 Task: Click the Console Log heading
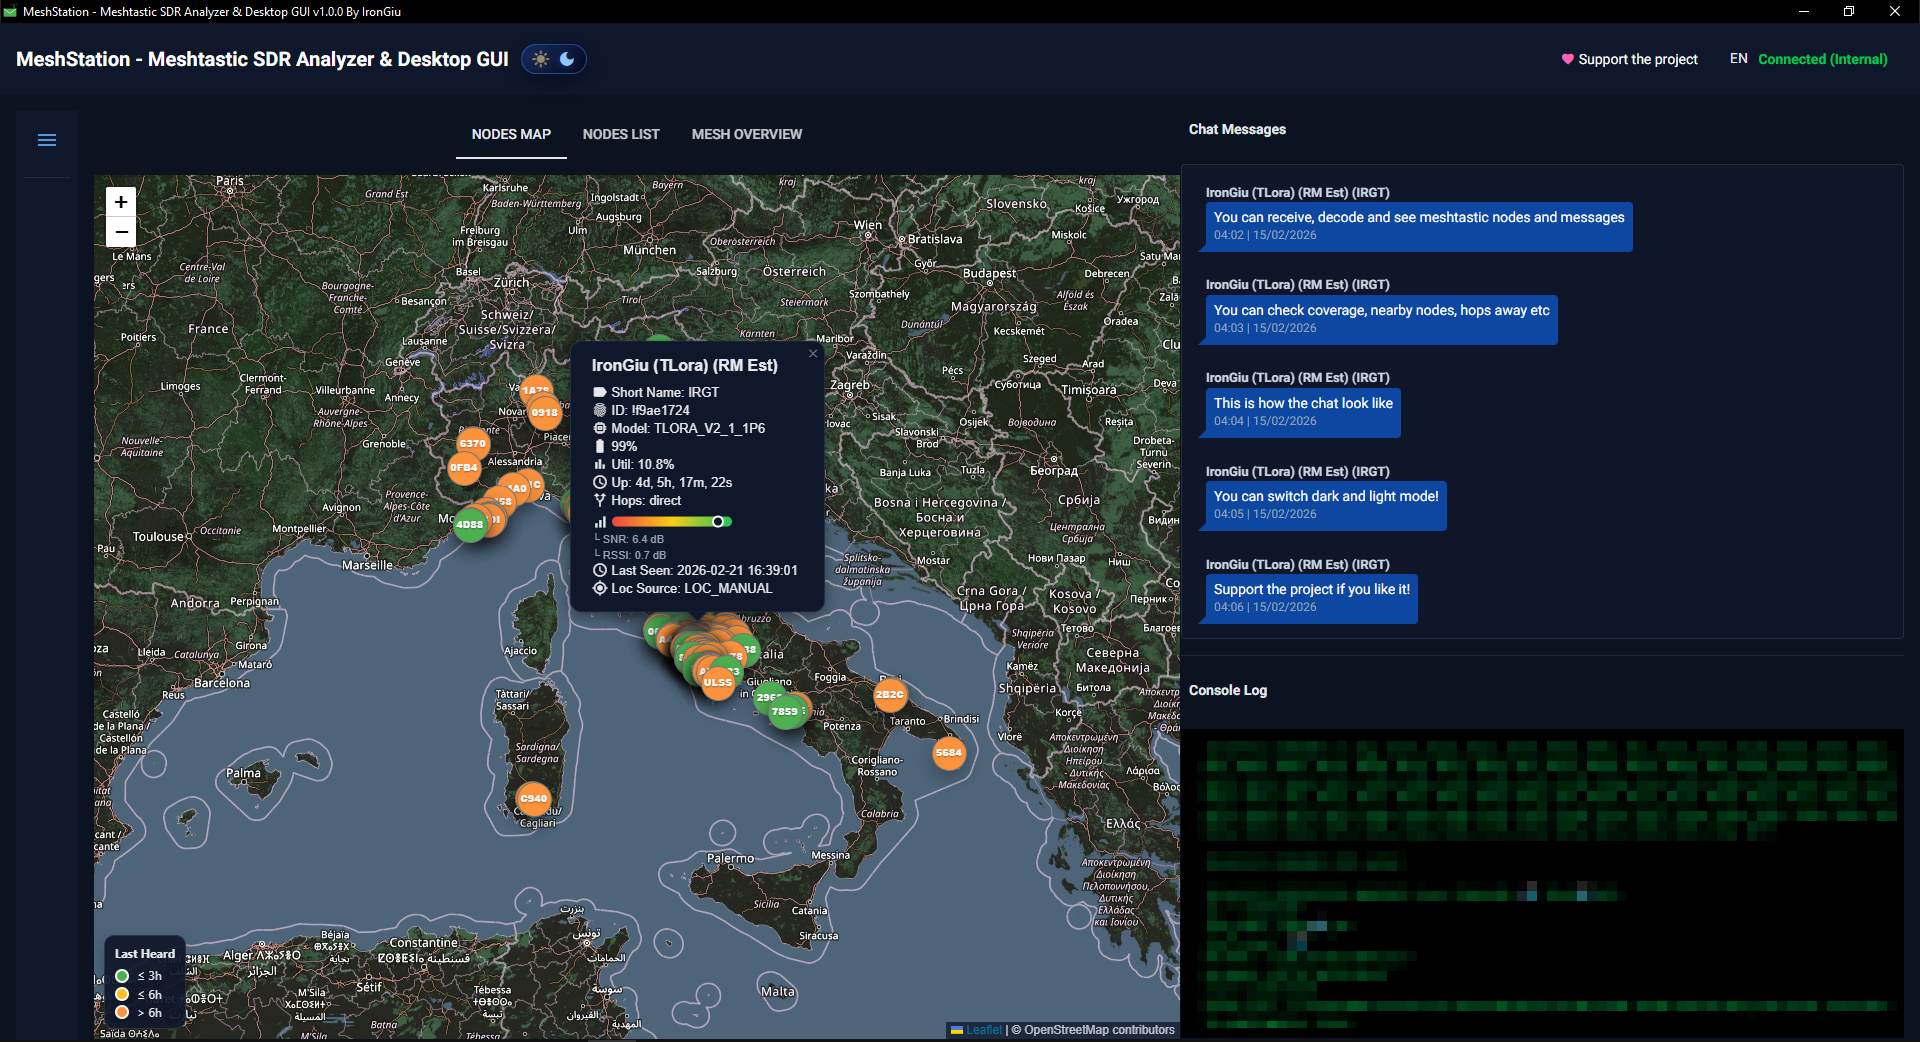[1228, 690]
